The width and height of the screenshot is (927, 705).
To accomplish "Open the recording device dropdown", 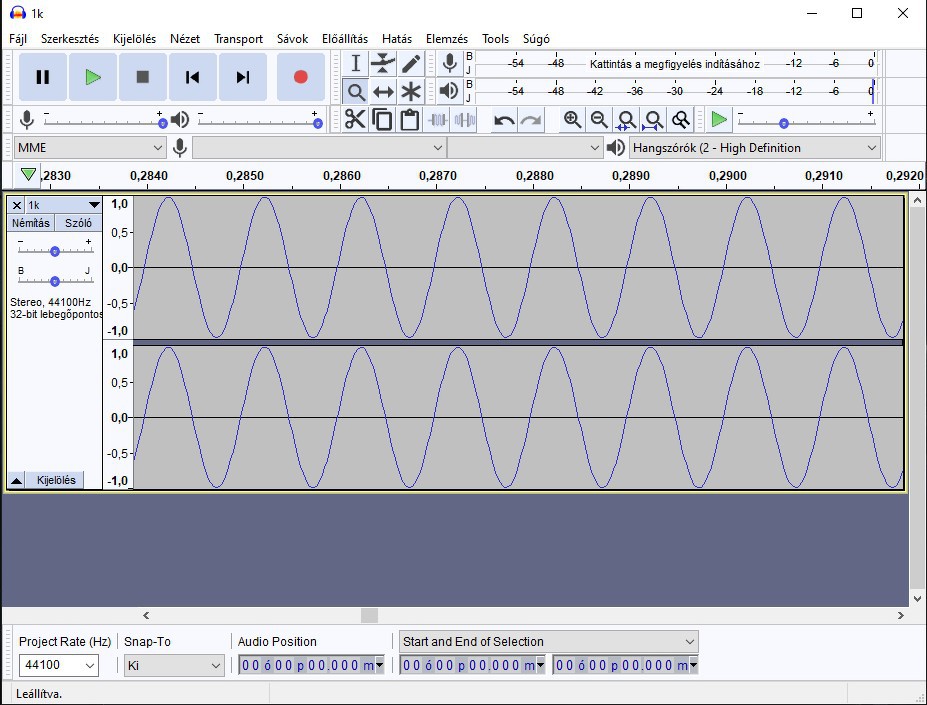I will pos(319,147).
